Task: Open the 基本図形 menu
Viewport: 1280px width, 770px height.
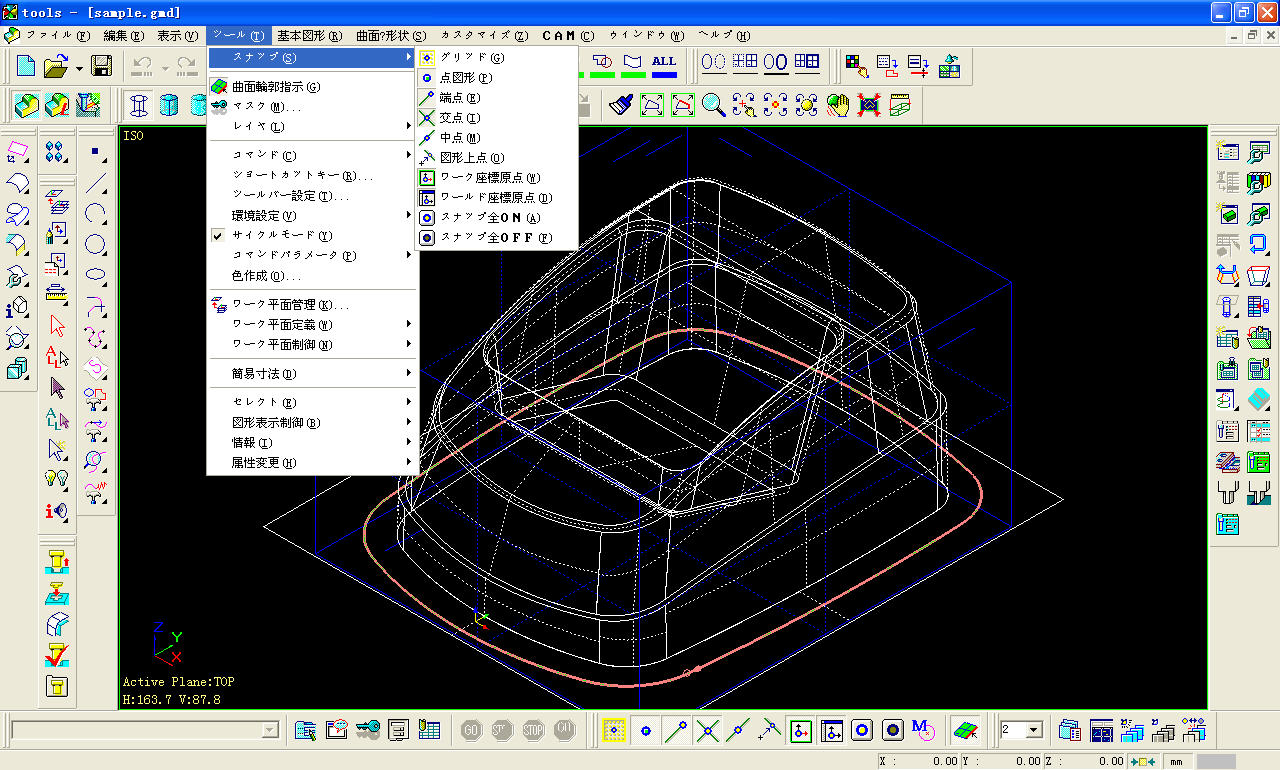Action: 309,35
